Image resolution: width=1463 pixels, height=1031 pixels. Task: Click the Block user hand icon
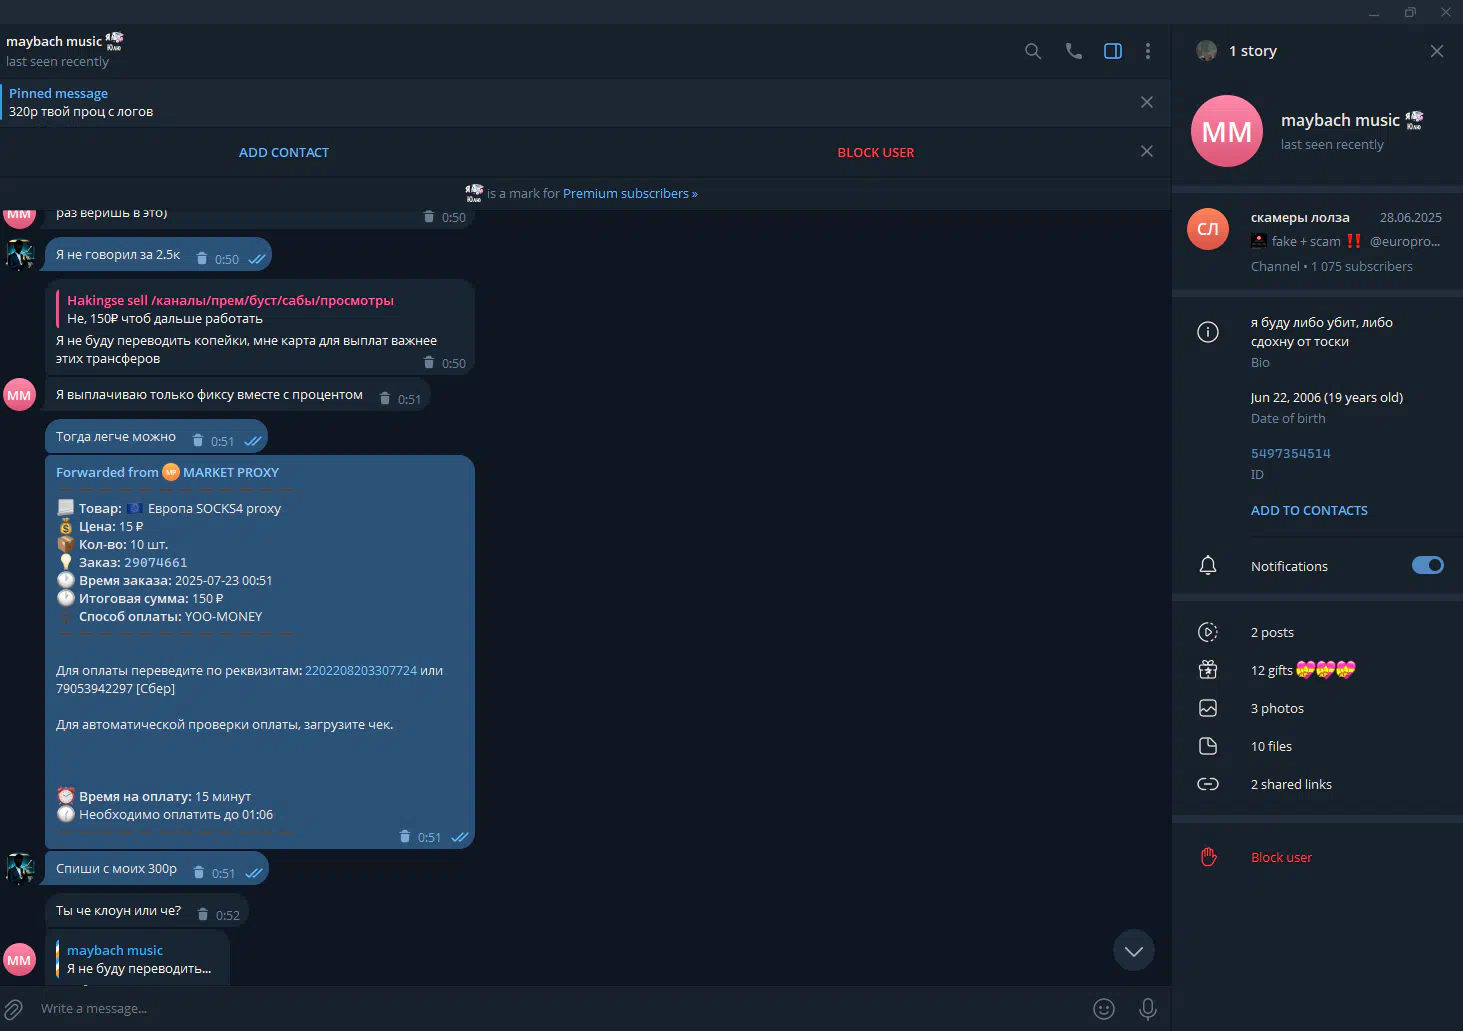[x=1208, y=857]
